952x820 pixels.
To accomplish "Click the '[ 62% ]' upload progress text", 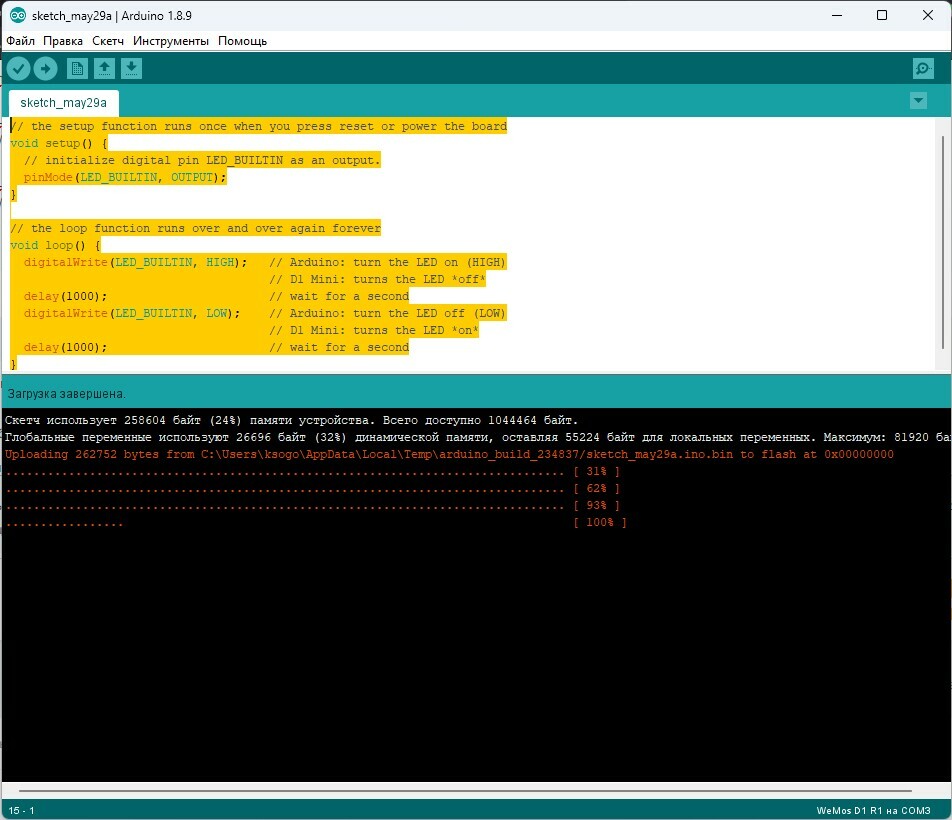I will coord(596,488).
